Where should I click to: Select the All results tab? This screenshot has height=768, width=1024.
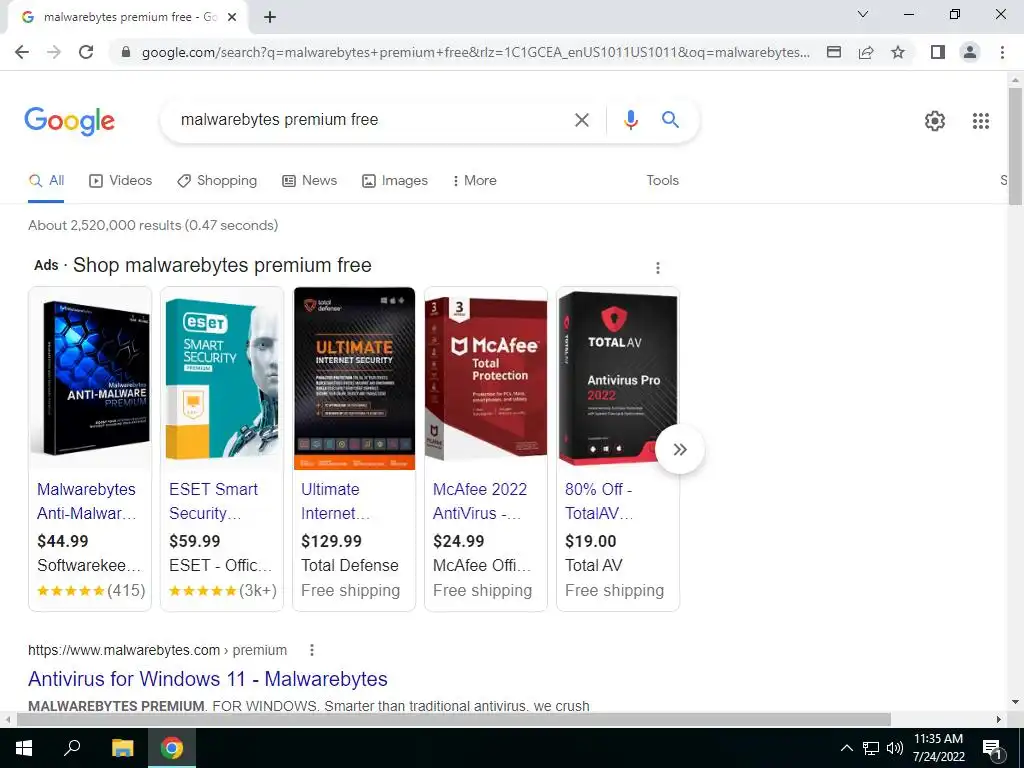[x=46, y=181]
